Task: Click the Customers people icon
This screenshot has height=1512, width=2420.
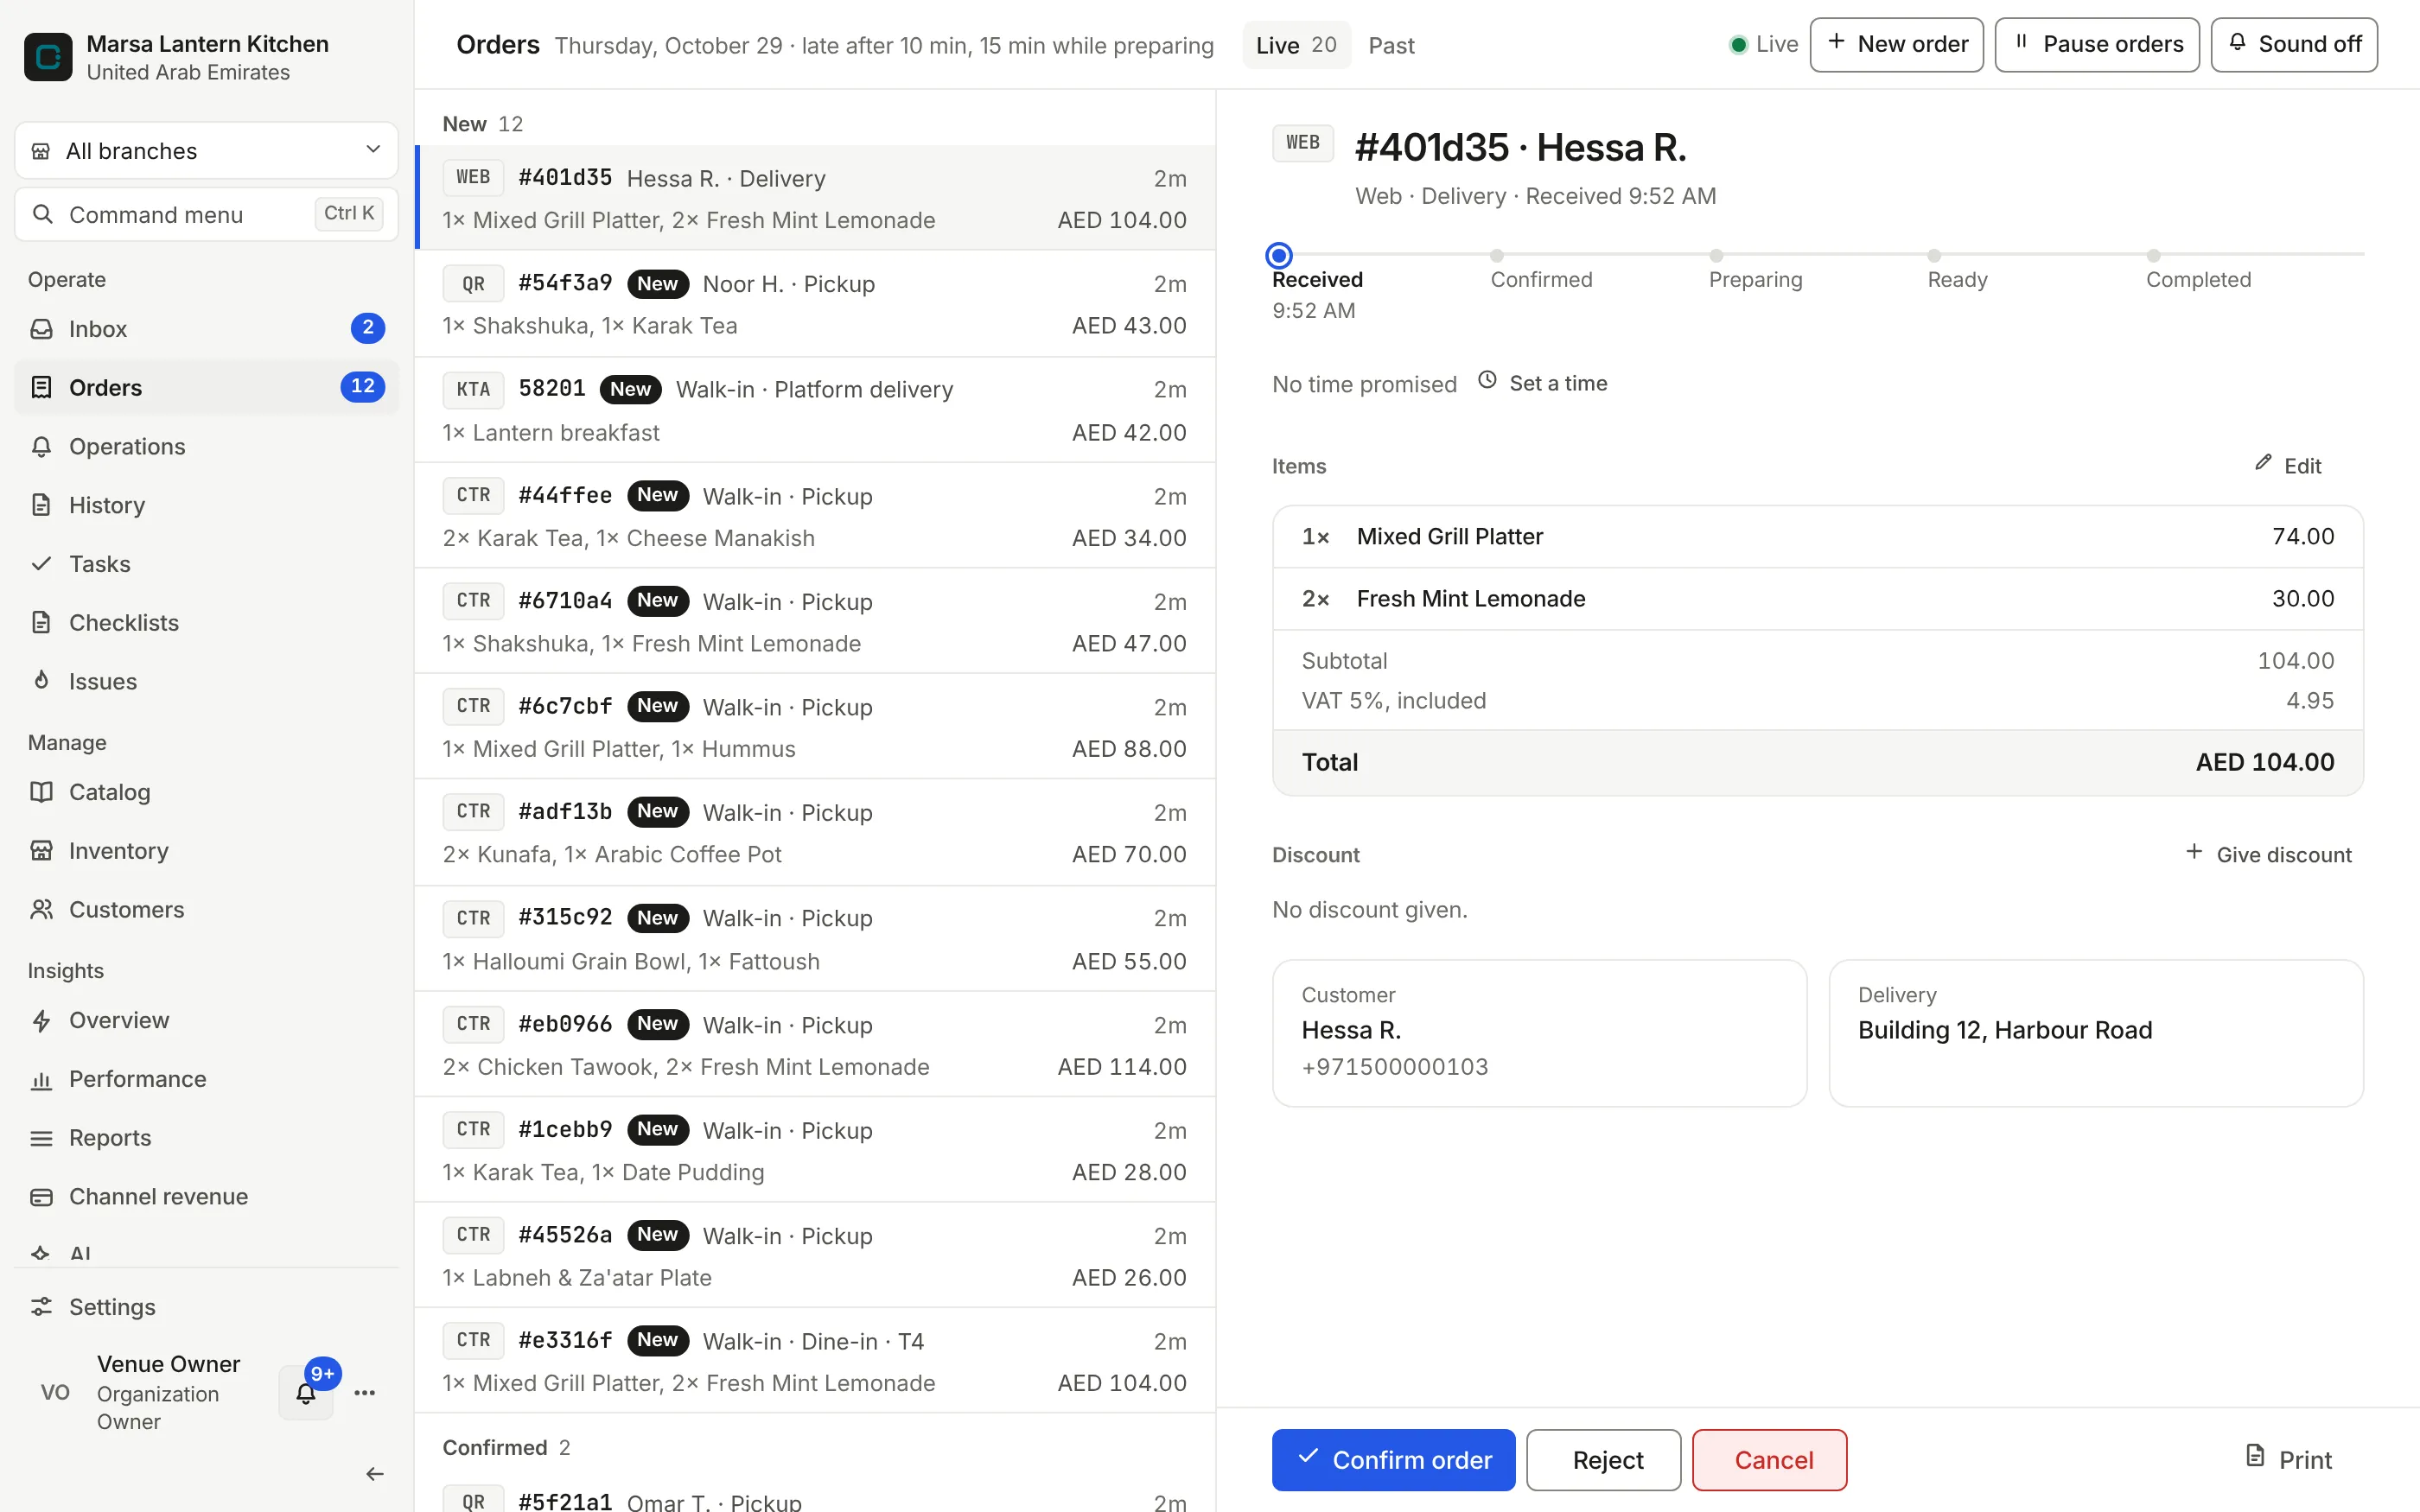Action: 41,910
